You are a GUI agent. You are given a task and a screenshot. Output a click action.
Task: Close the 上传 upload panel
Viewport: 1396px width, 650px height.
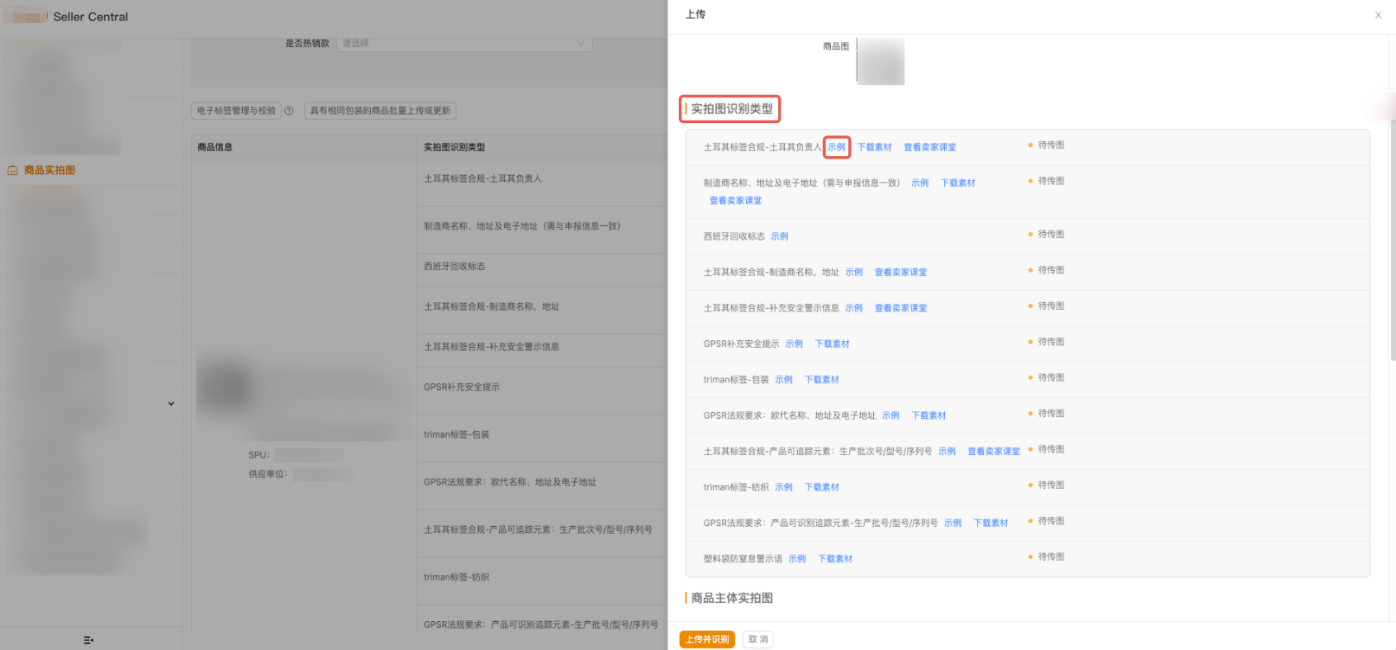coord(1379,15)
